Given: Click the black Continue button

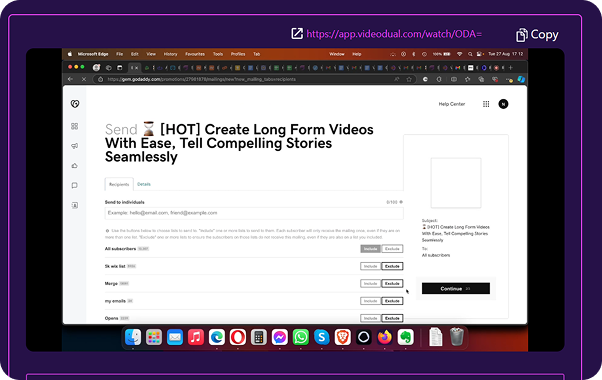Looking at the screenshot, I should point(456,289).
